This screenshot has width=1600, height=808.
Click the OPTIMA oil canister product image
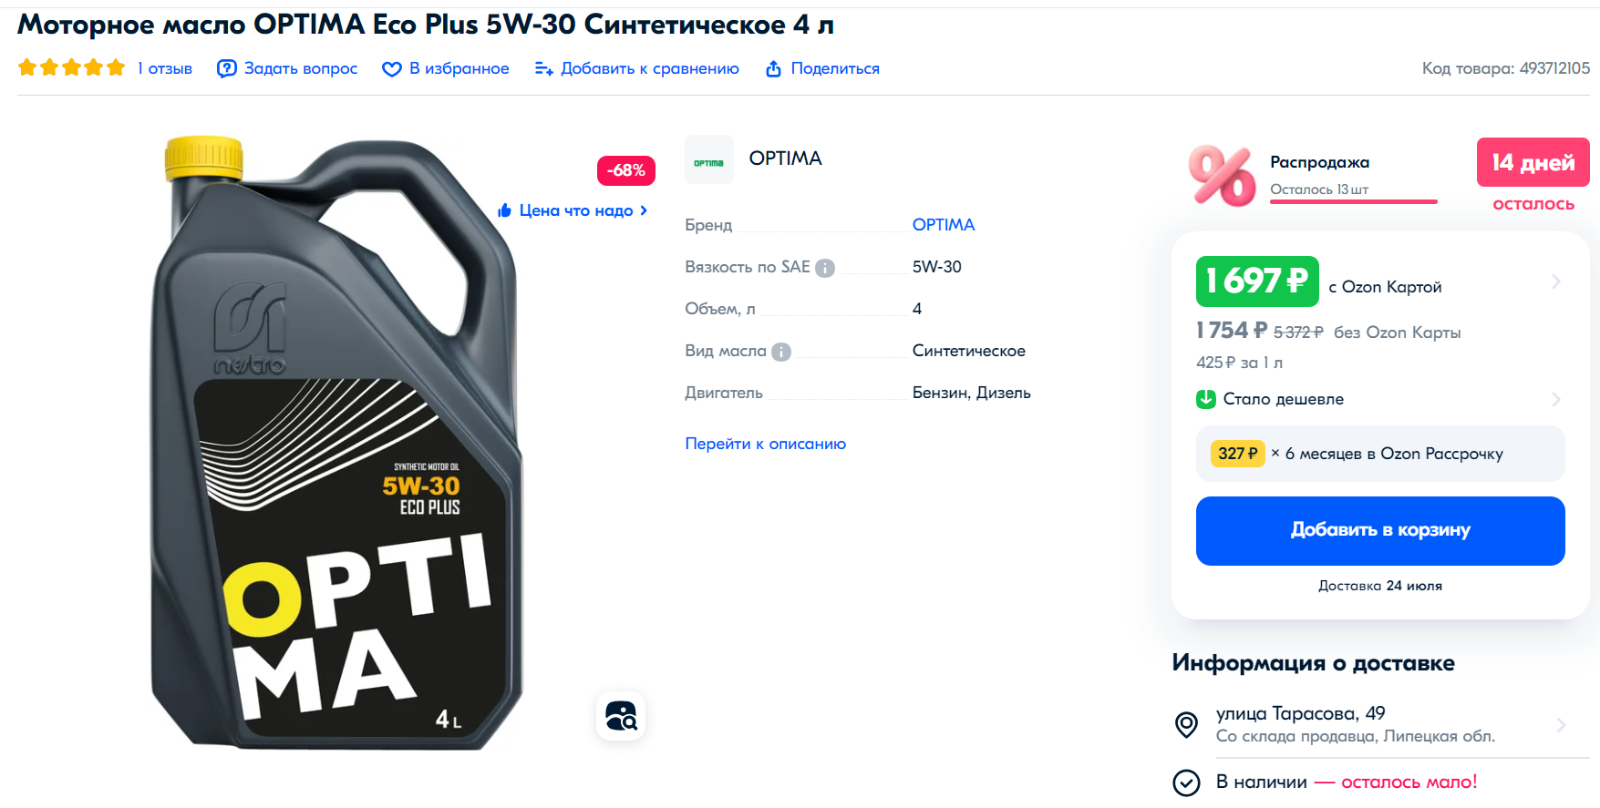336,443
